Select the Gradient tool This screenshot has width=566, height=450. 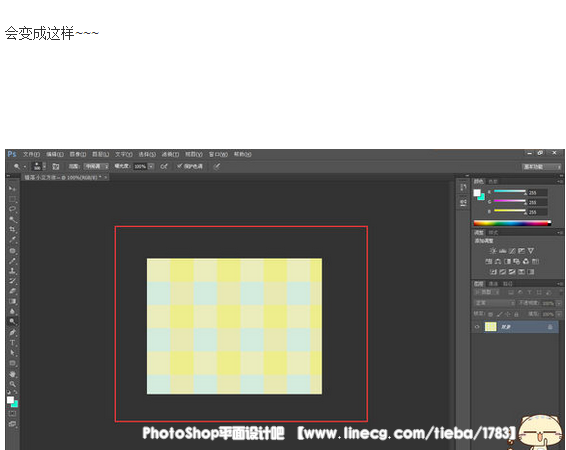12,301
